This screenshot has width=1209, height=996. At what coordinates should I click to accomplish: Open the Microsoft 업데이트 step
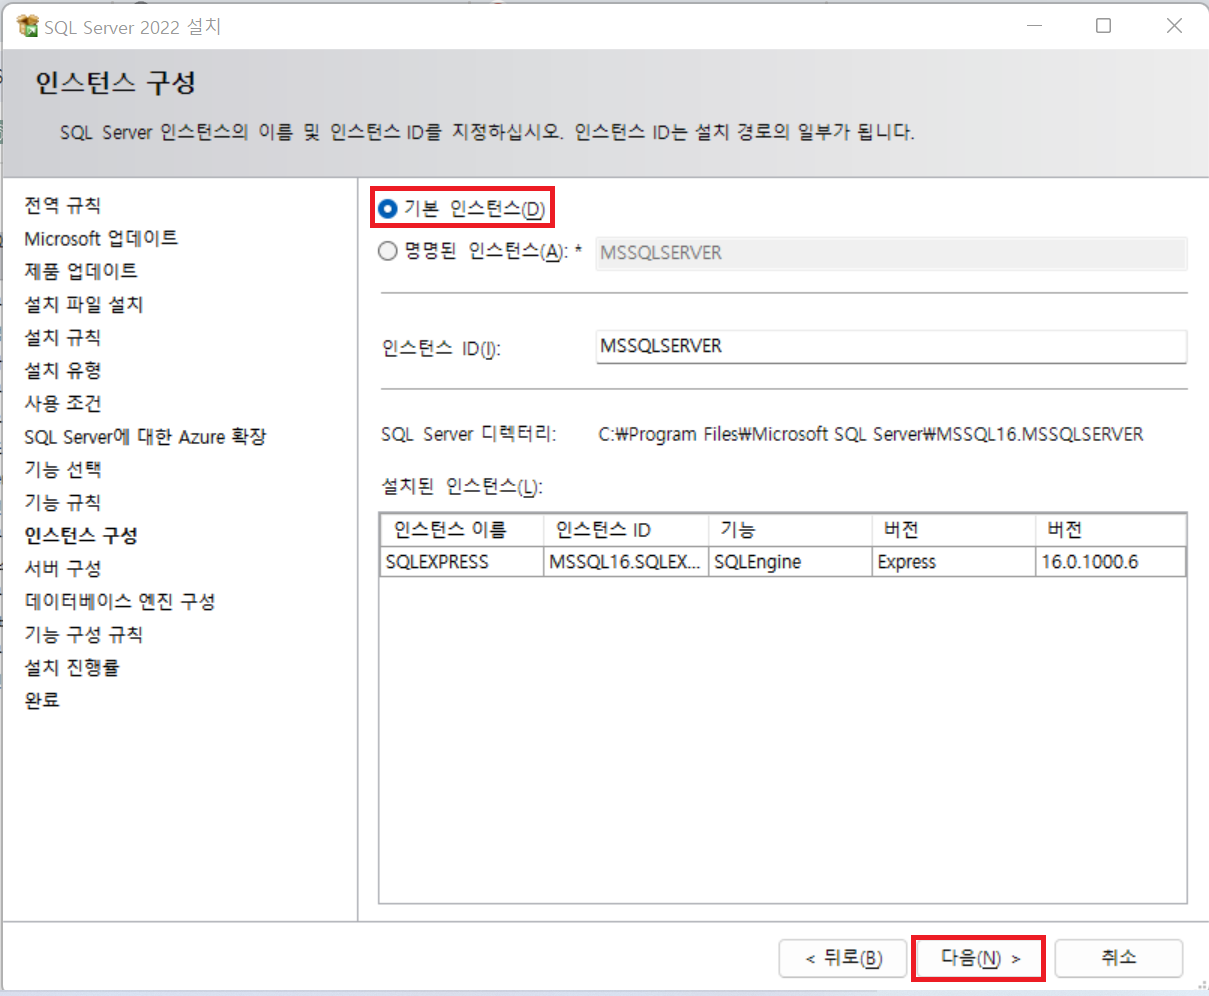coord(101,238)
